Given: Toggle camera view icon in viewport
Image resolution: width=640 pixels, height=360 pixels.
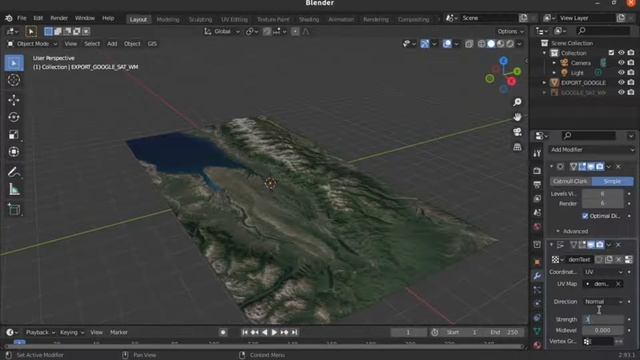Looking at the screenshot, I should [517, 132].
